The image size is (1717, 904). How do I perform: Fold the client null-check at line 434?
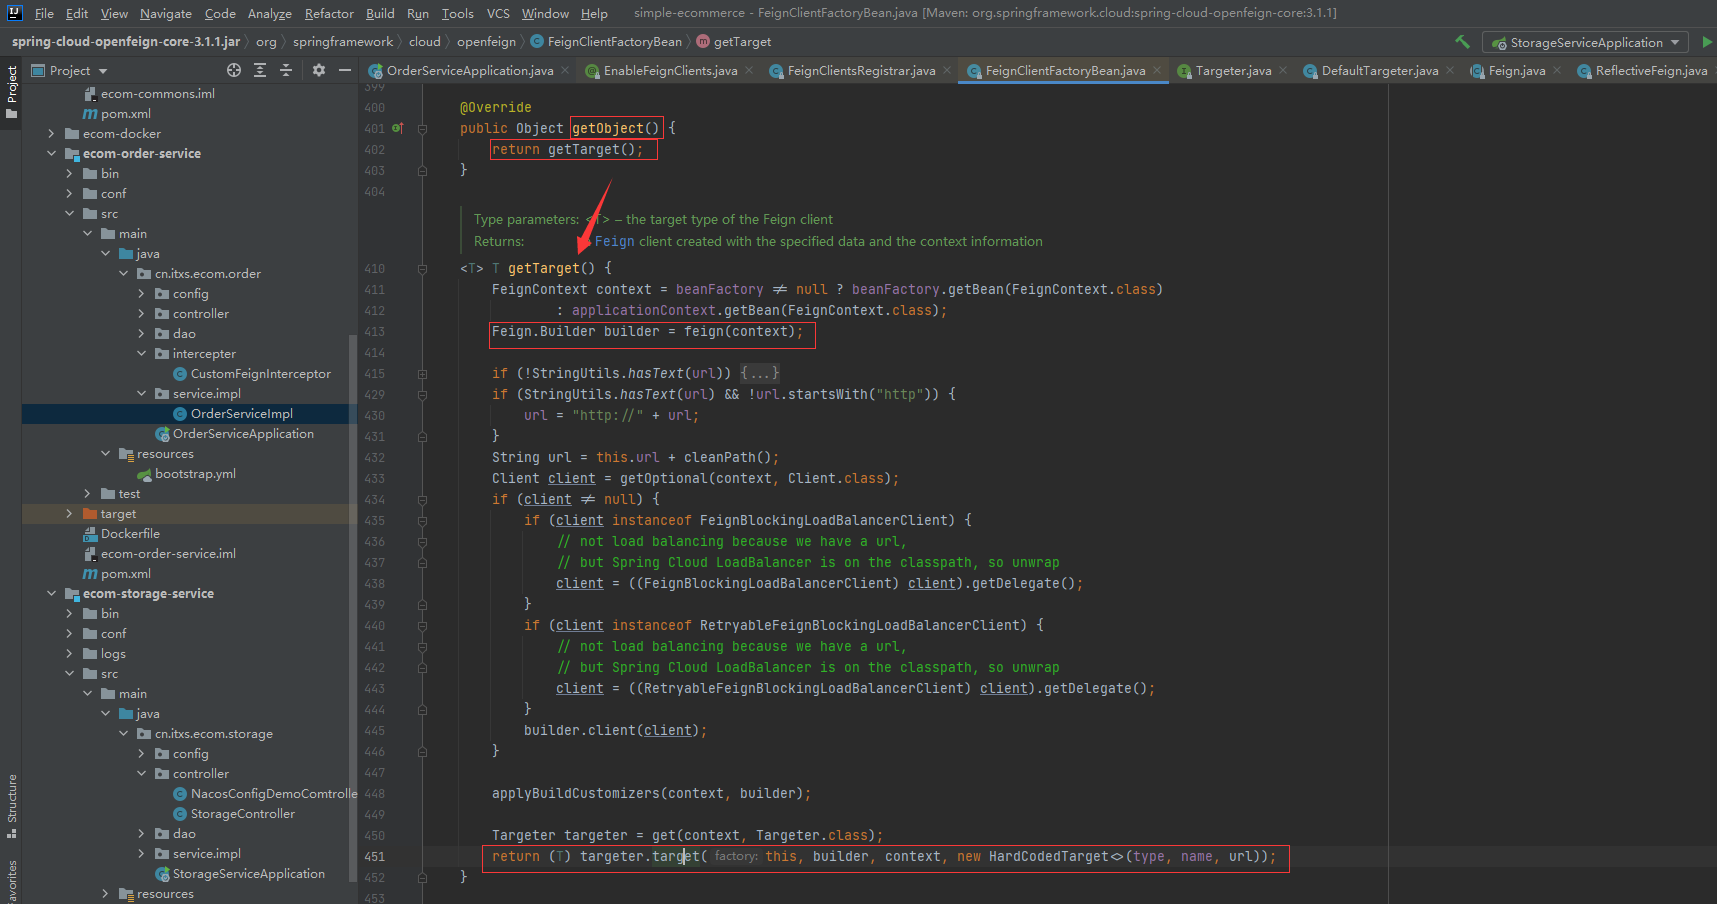[x=423, y=500]
